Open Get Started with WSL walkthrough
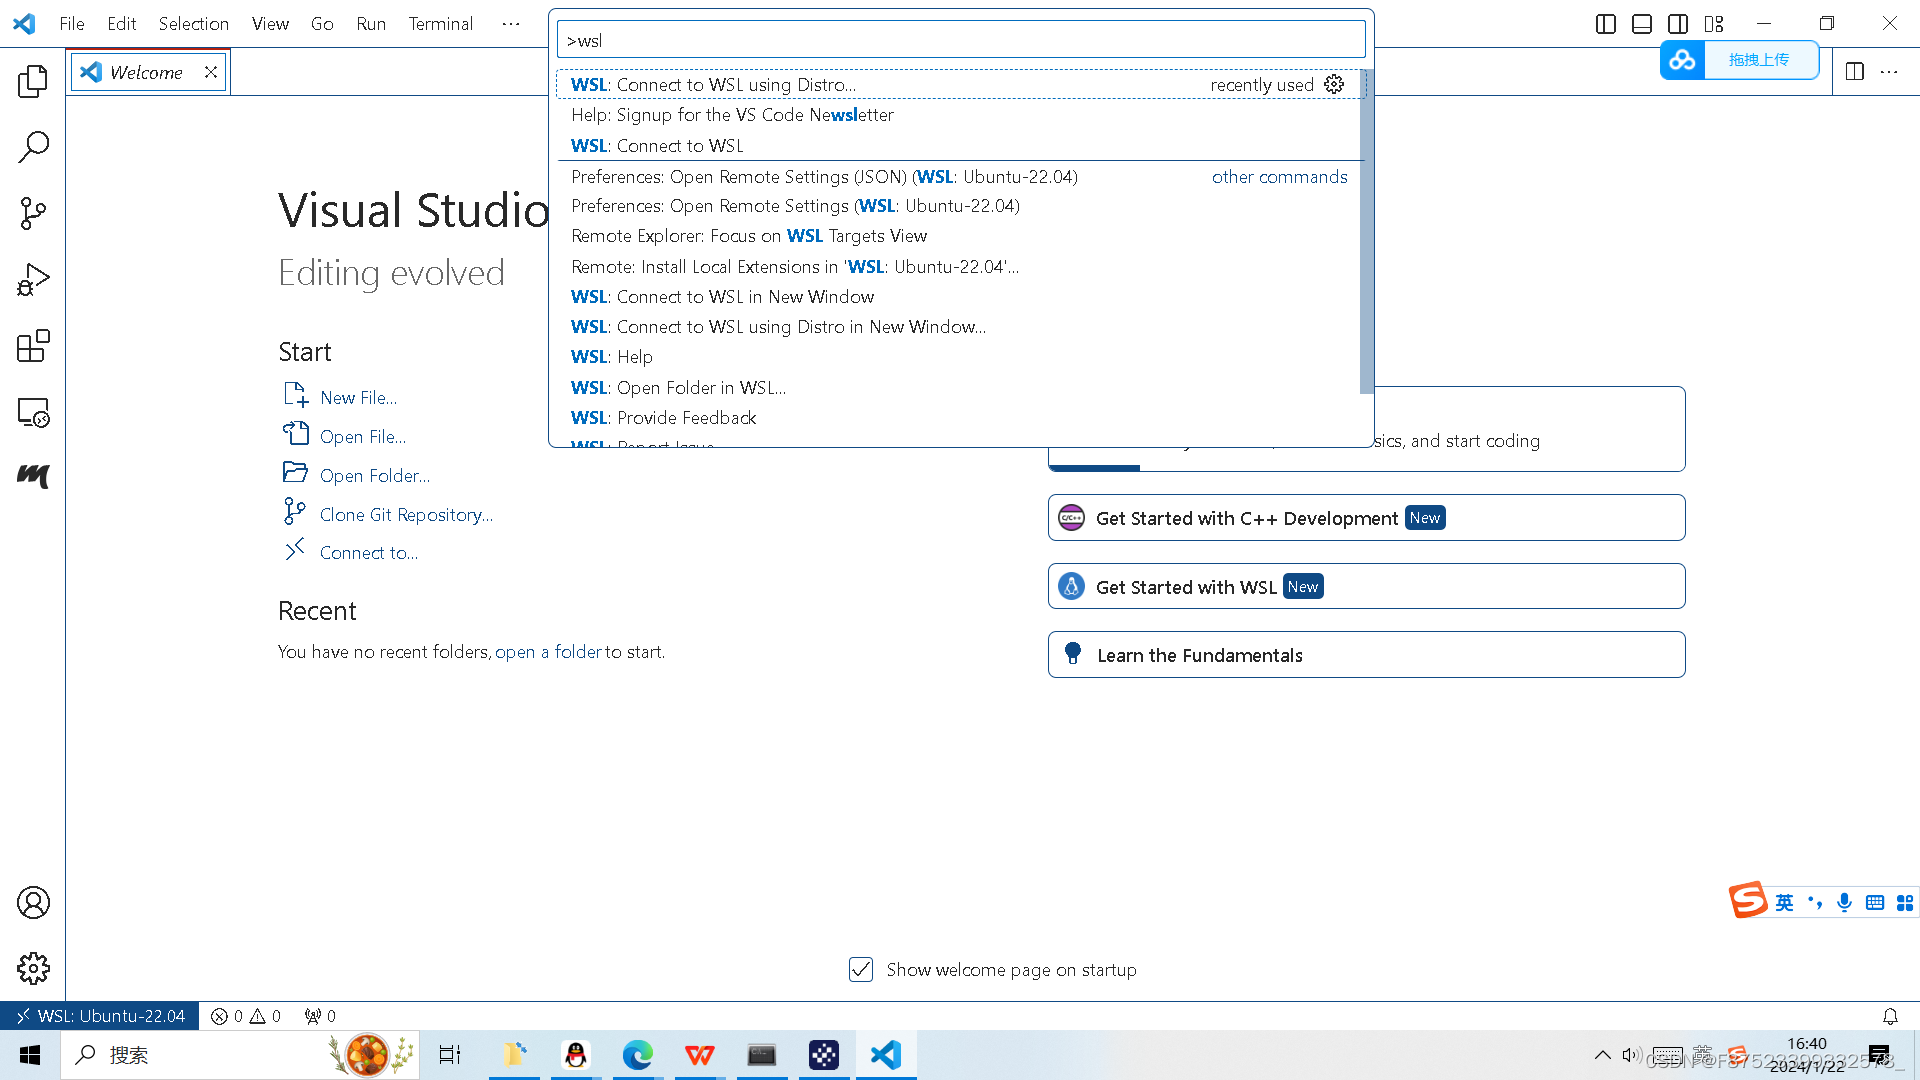Viewport: 1920px width, 1080px height. point(1366,586)
